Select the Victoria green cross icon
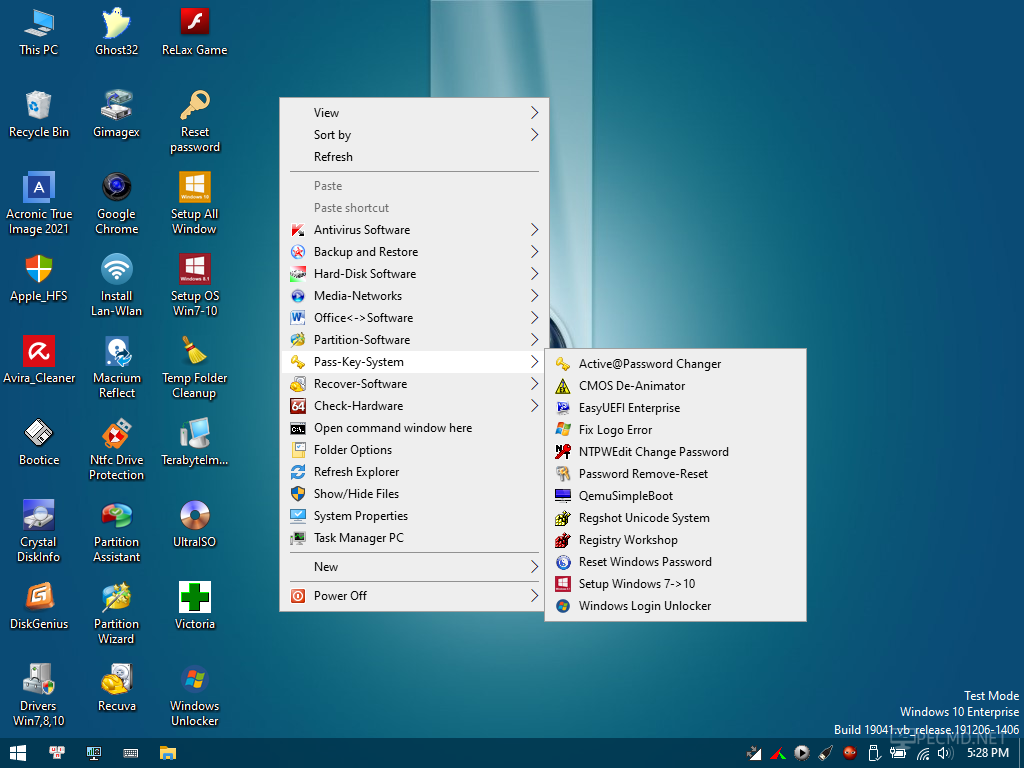This screenshot has height=768, width=1024. click(195, 606)
